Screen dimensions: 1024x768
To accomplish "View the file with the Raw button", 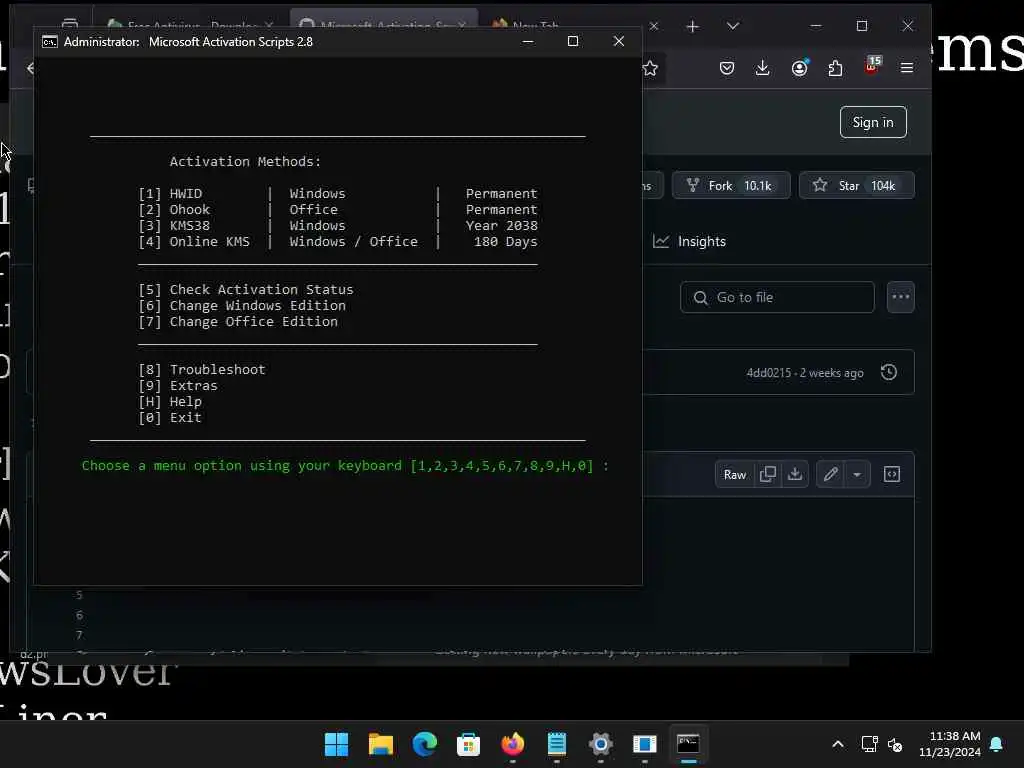I will click(x=735, y=475).
